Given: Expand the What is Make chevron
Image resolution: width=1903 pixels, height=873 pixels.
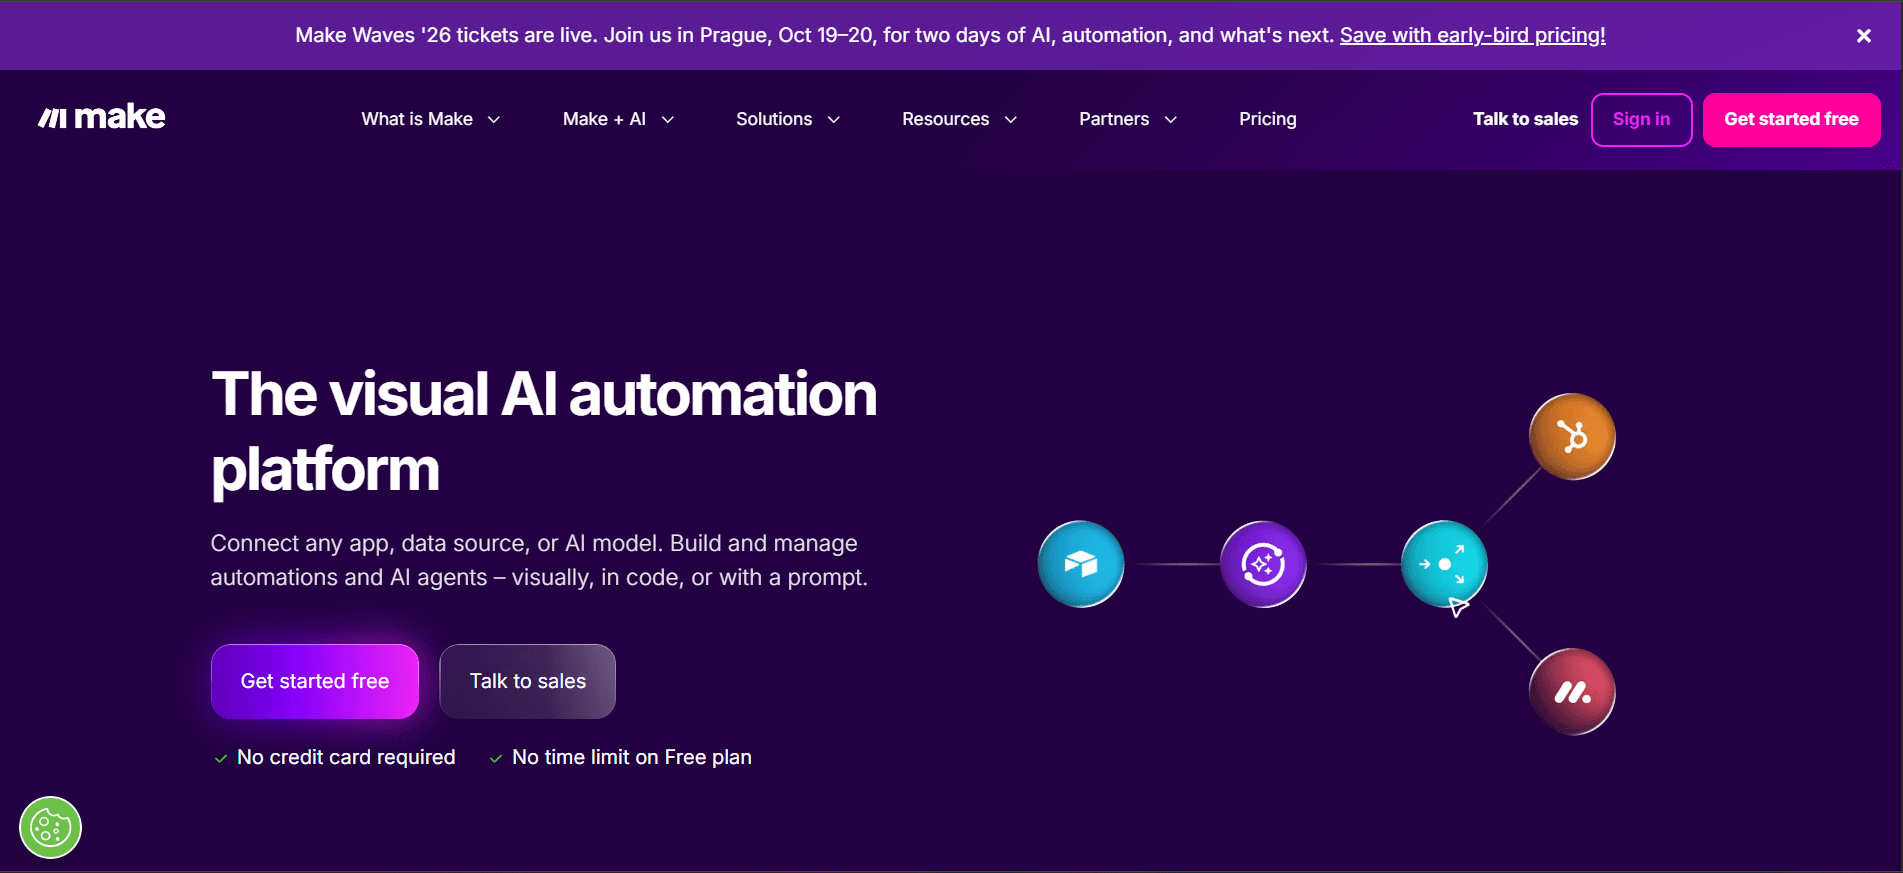Looking at the screenshot, I should coord(494,120).
